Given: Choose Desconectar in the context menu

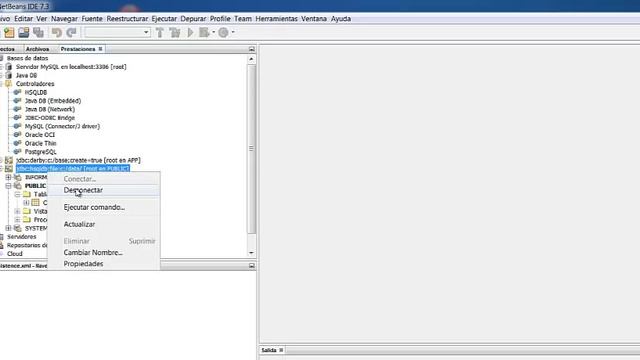Looking at the screenshot, I should point(104,190).
